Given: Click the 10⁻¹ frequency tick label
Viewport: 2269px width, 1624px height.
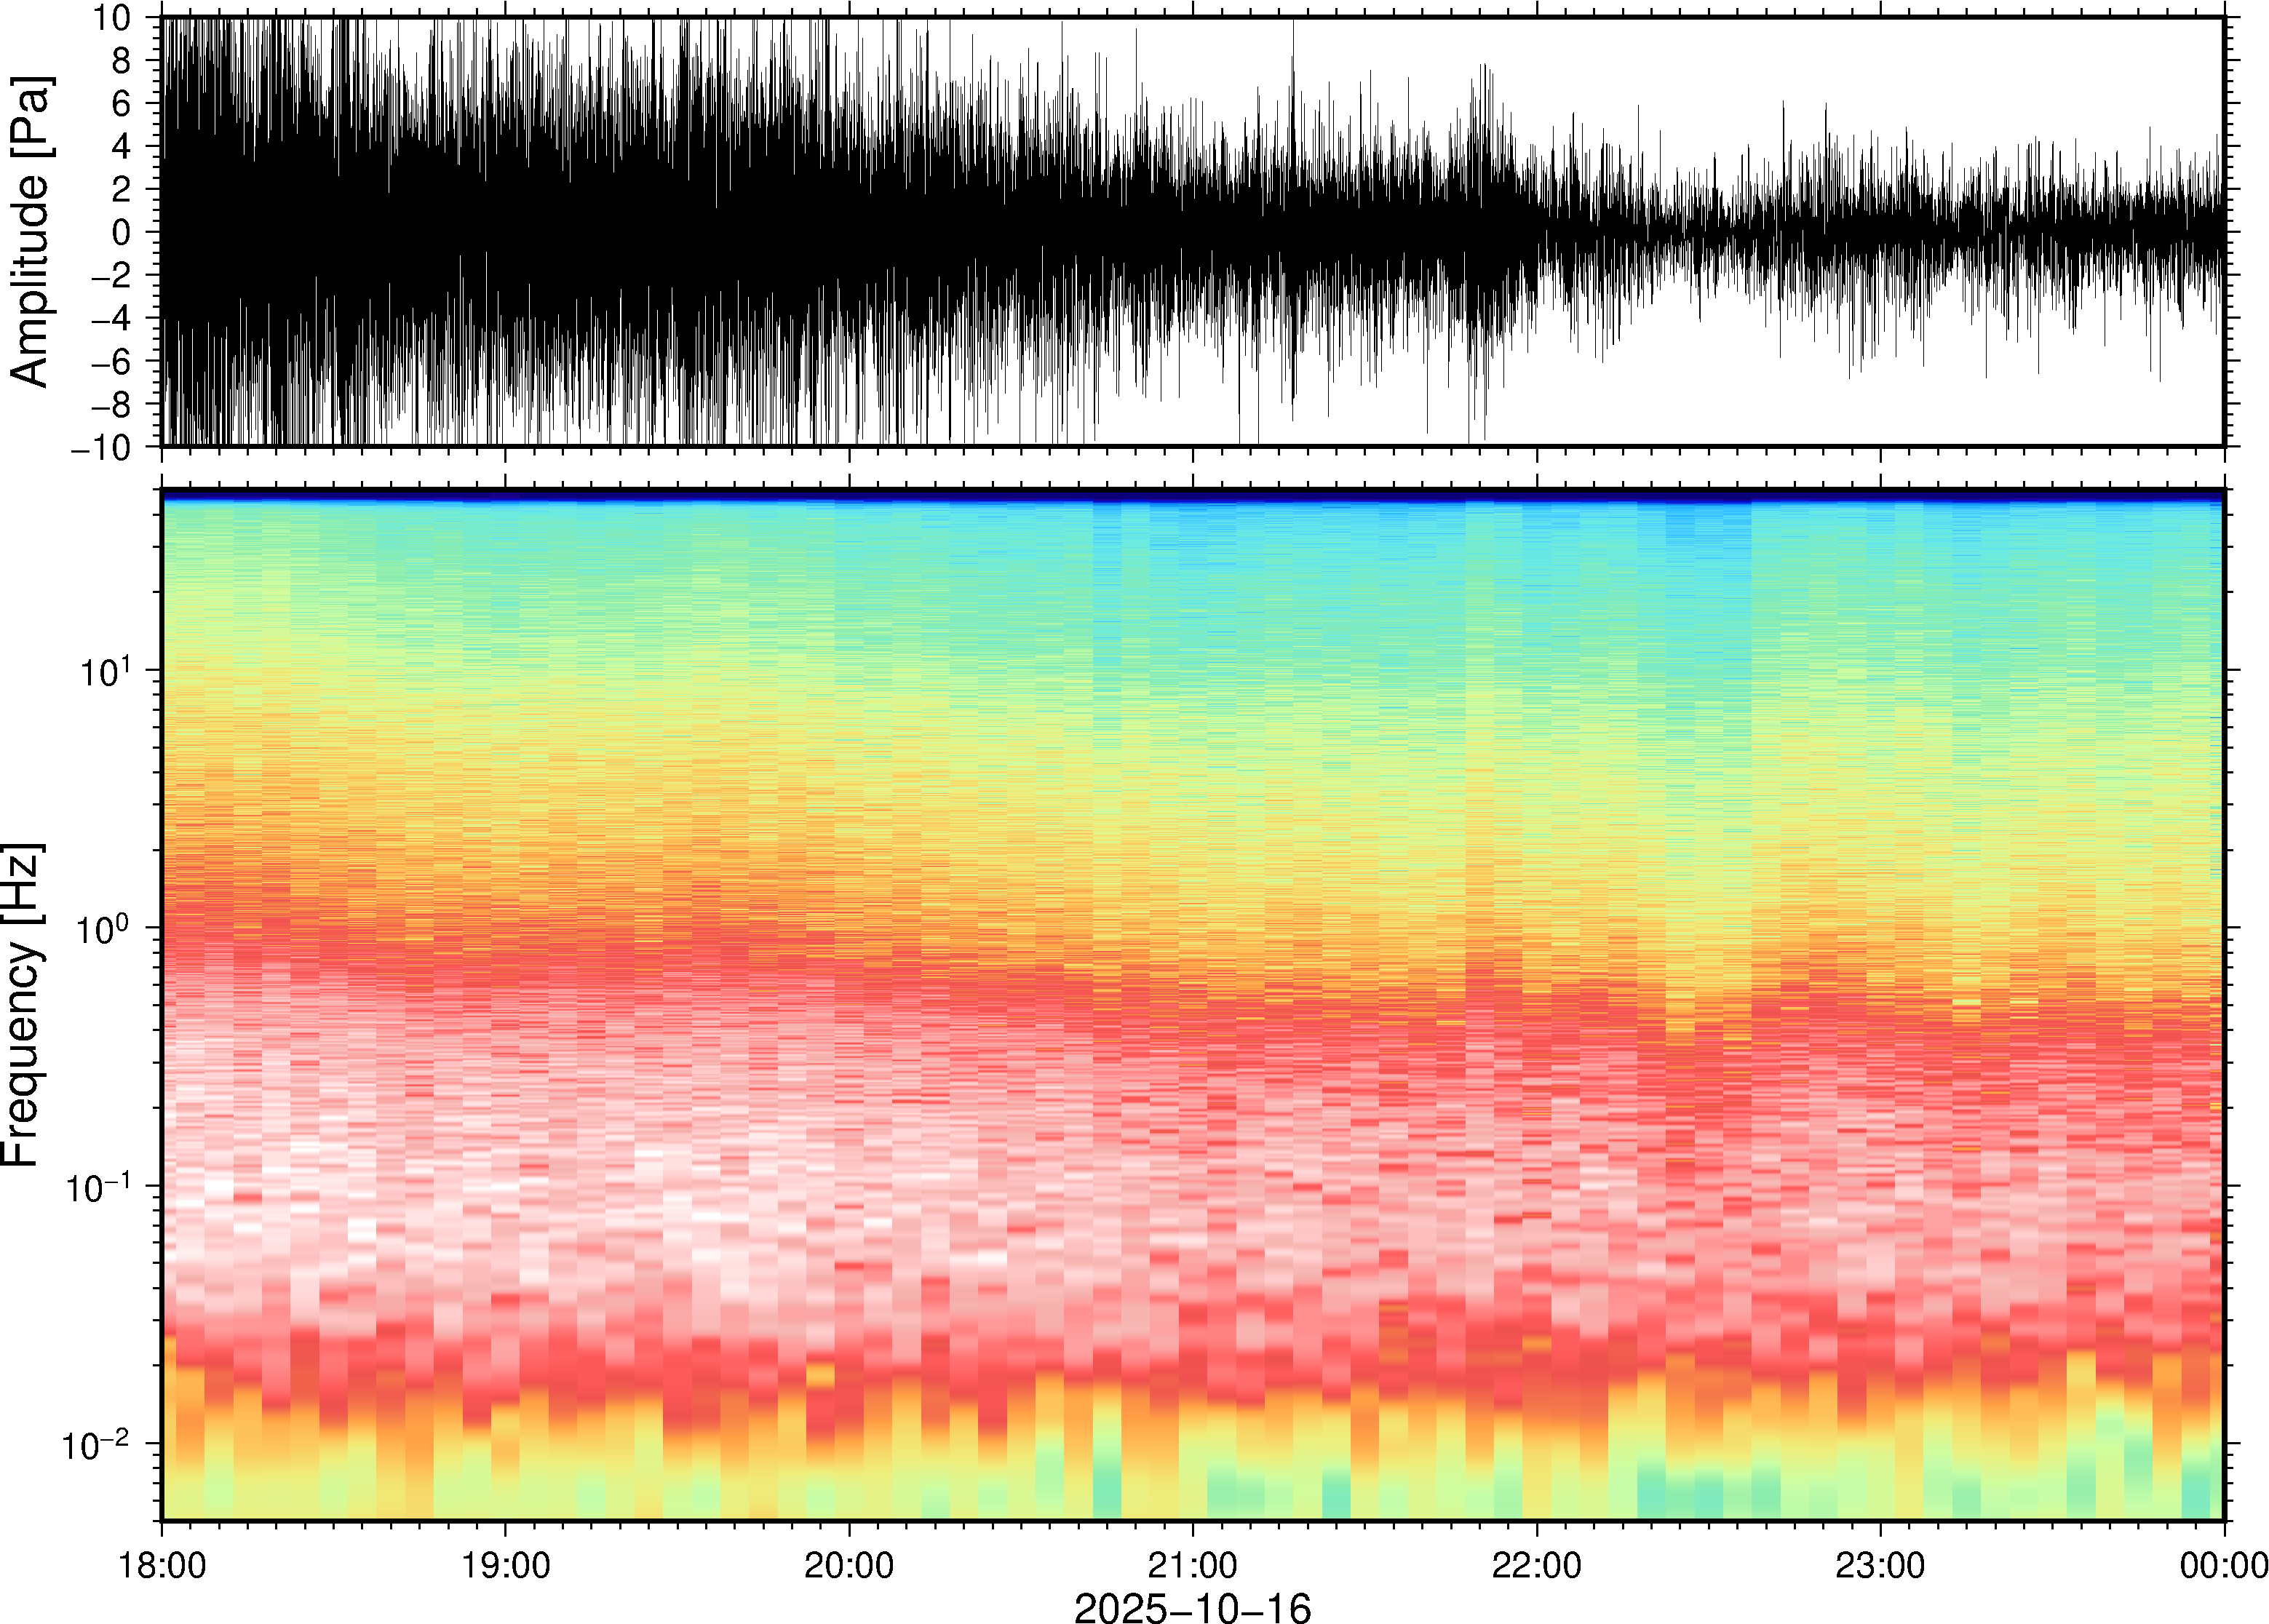Looking at the screenshot, I should pos(97,1186).
